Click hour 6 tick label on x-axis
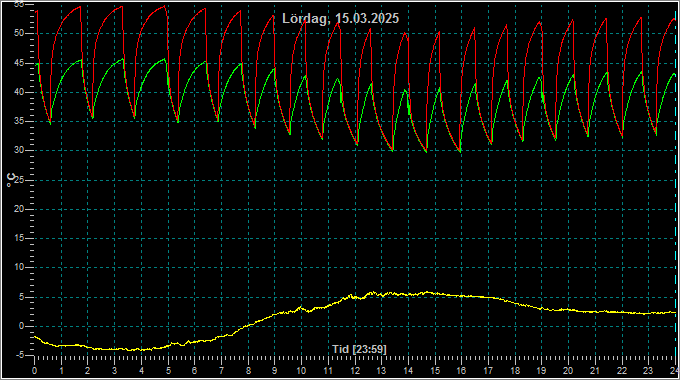680x380 pixels. point(194,371)
